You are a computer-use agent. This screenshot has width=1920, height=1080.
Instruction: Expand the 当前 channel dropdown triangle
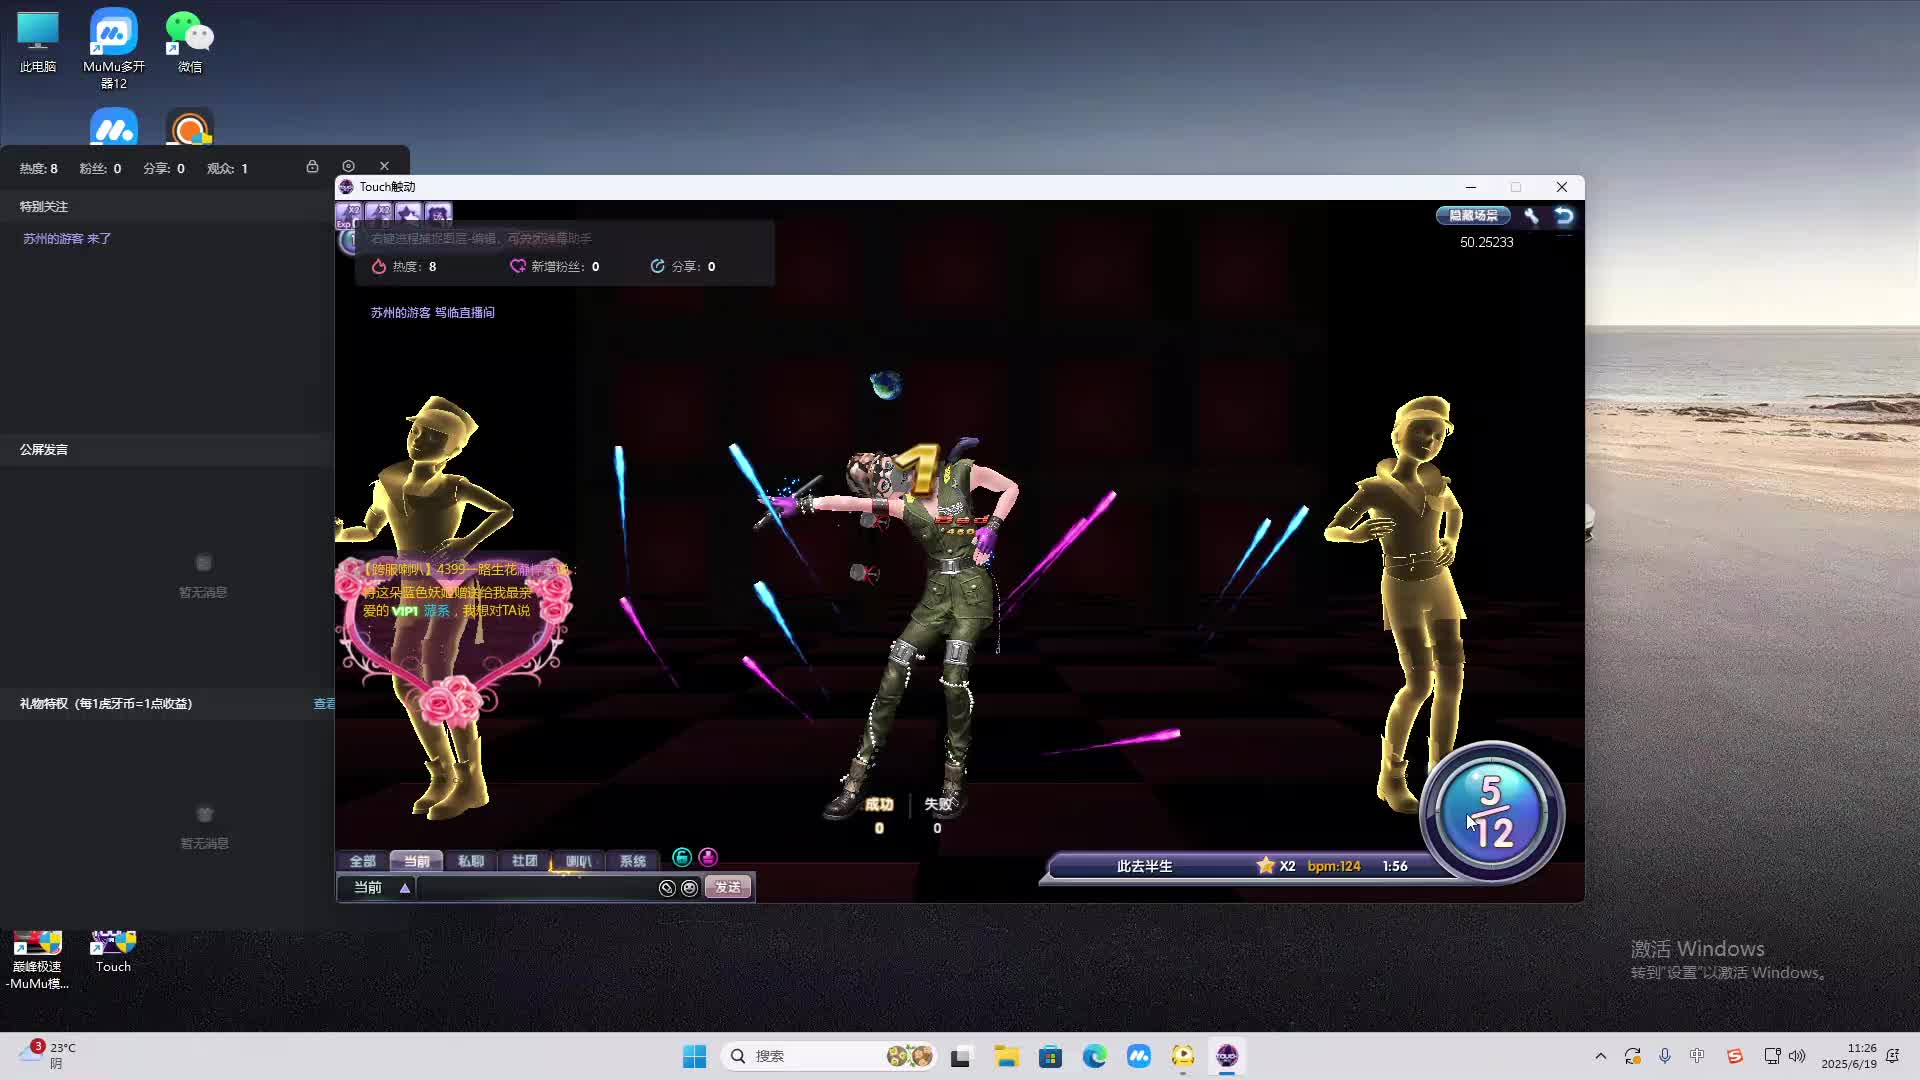(x=405, y=888)
